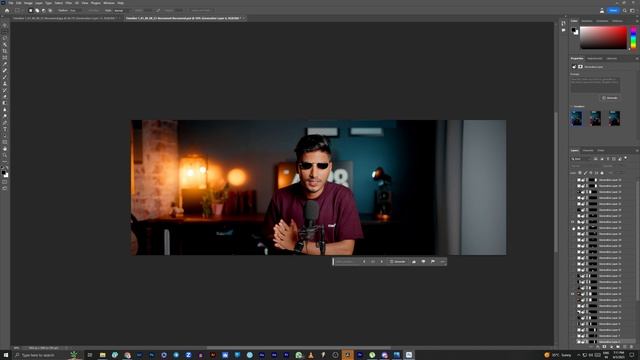The height and width of the screenshot is (360, 640).
Task: Show next variation arrow in task bar
Action: pyautogui.click(x=382, y=262)
